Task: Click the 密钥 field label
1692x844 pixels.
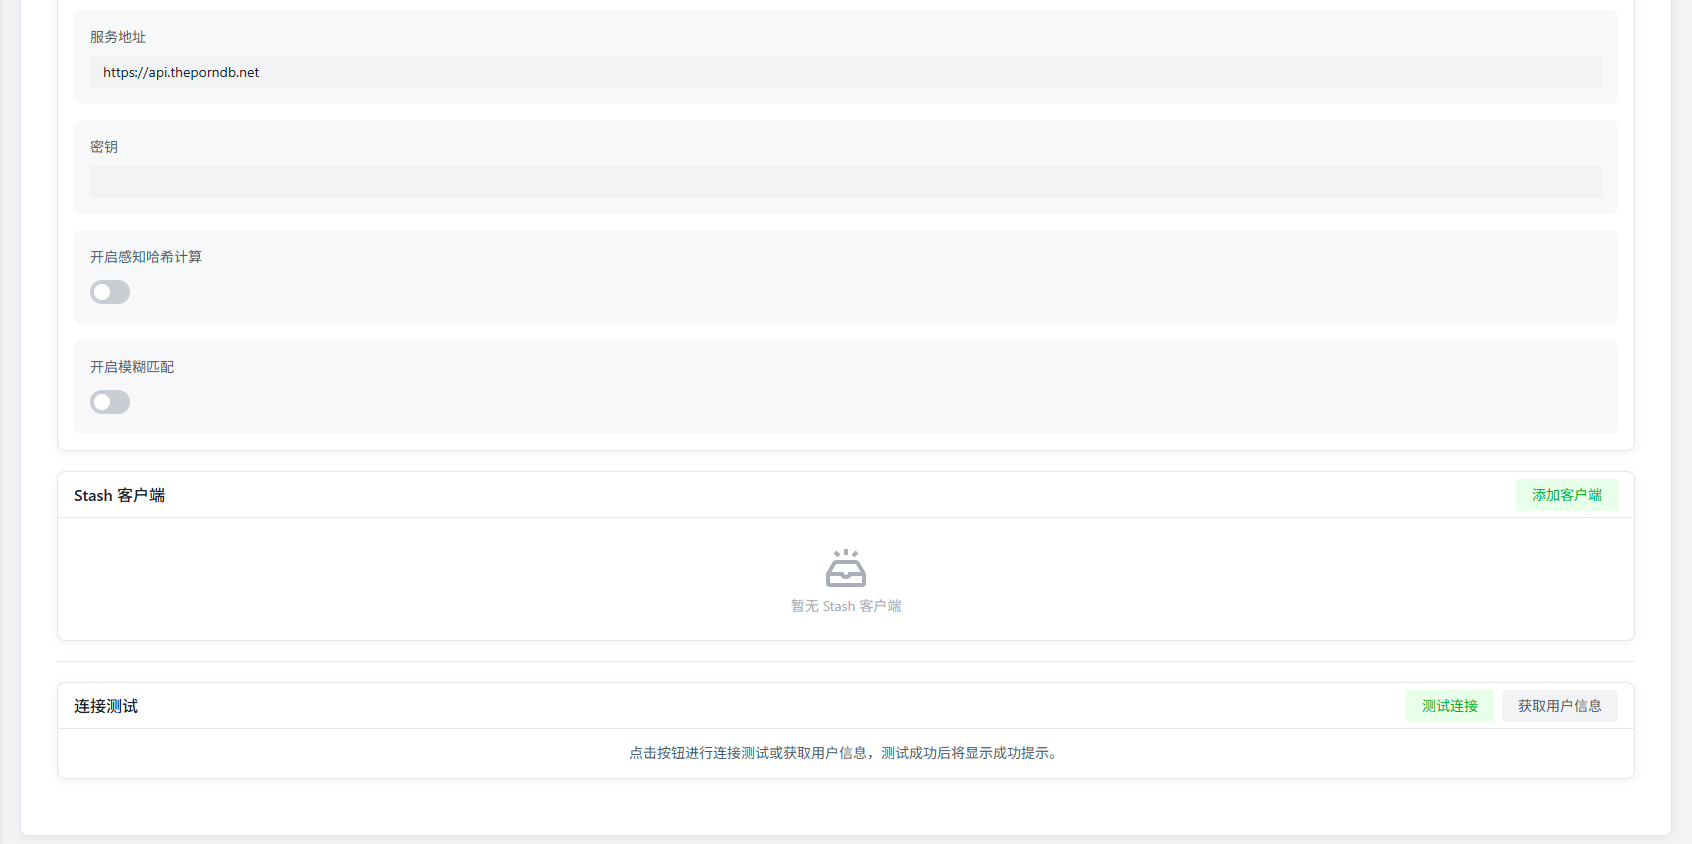Action: 104,147
